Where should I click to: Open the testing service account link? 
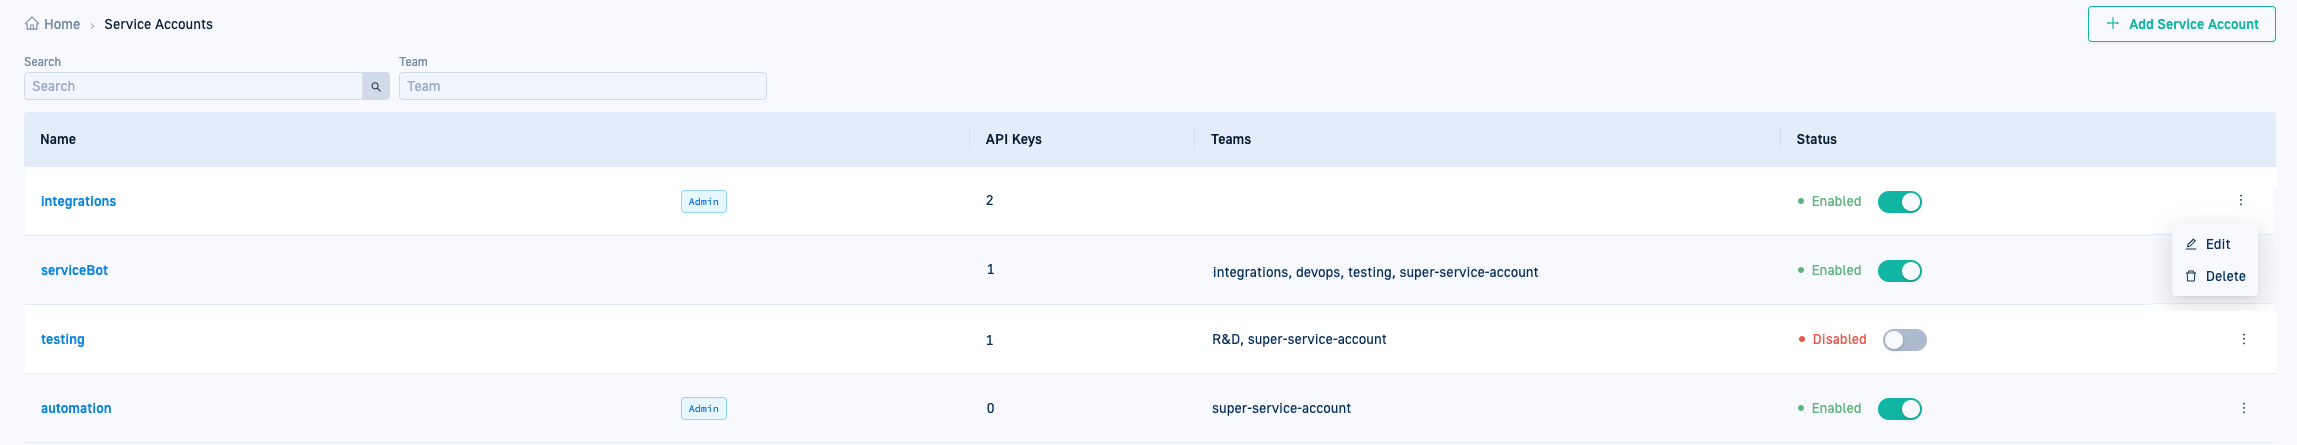pyautogui.click(x=62, y=340)
